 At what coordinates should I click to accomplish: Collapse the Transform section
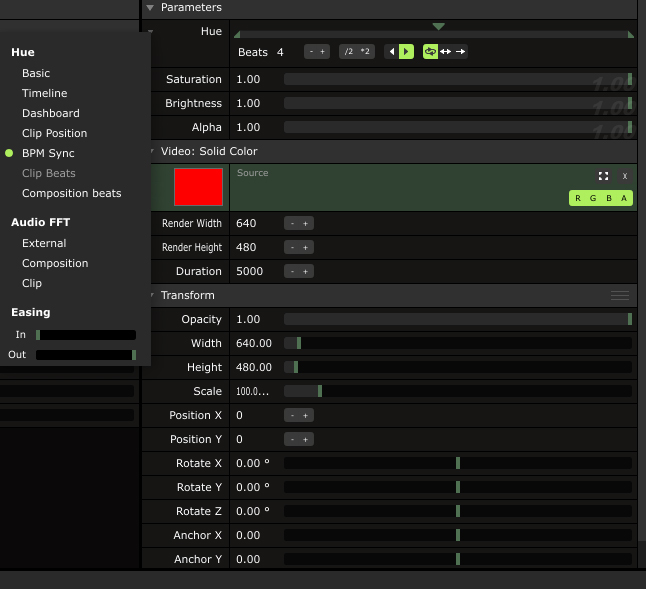click(150, 295)
